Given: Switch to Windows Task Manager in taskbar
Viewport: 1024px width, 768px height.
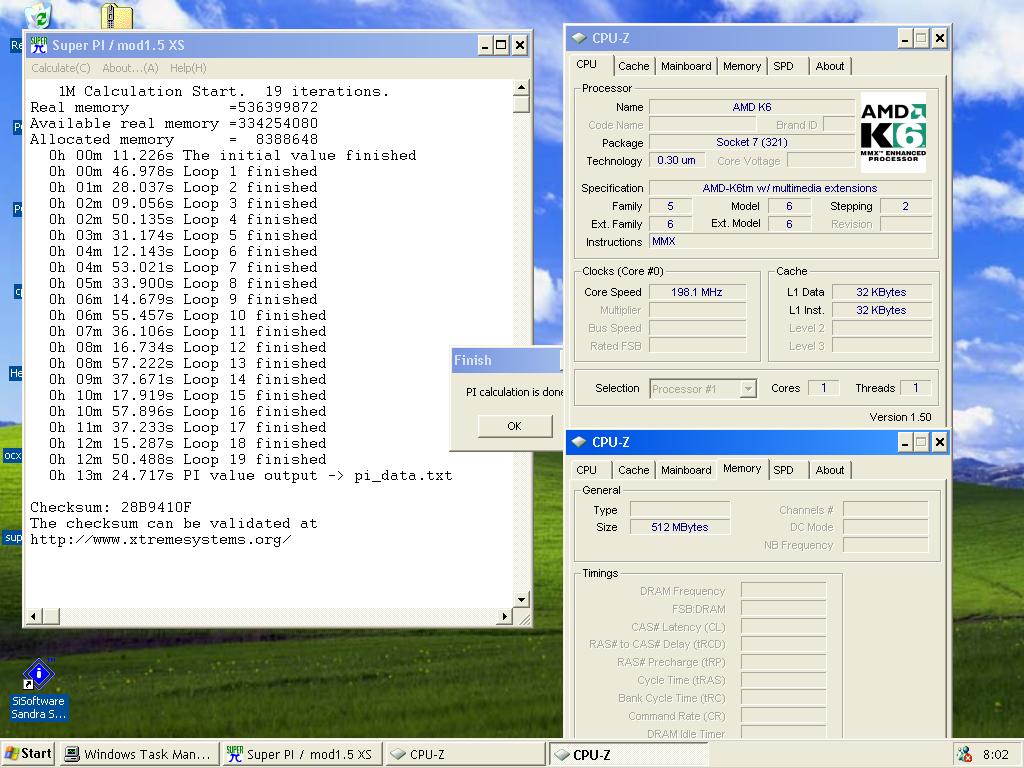Looking at the screenshot, I should (x=139, y=754).
